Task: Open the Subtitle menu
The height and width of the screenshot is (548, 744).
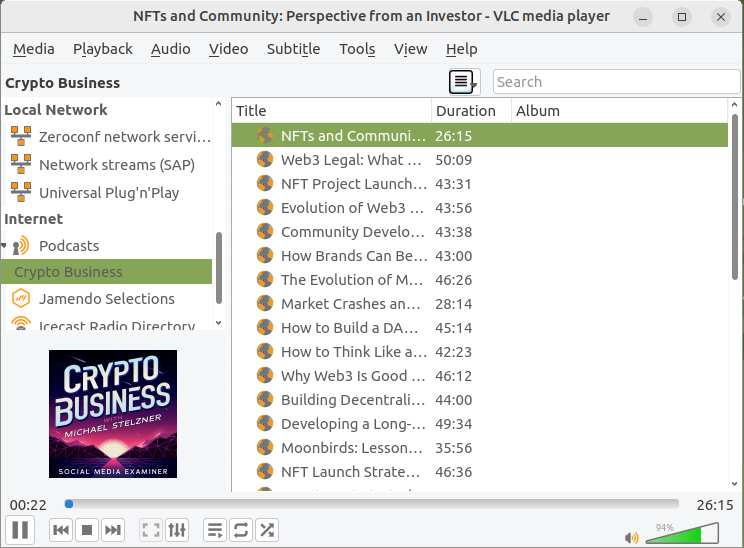Action: pyautogui.click(x=293, y=49)
